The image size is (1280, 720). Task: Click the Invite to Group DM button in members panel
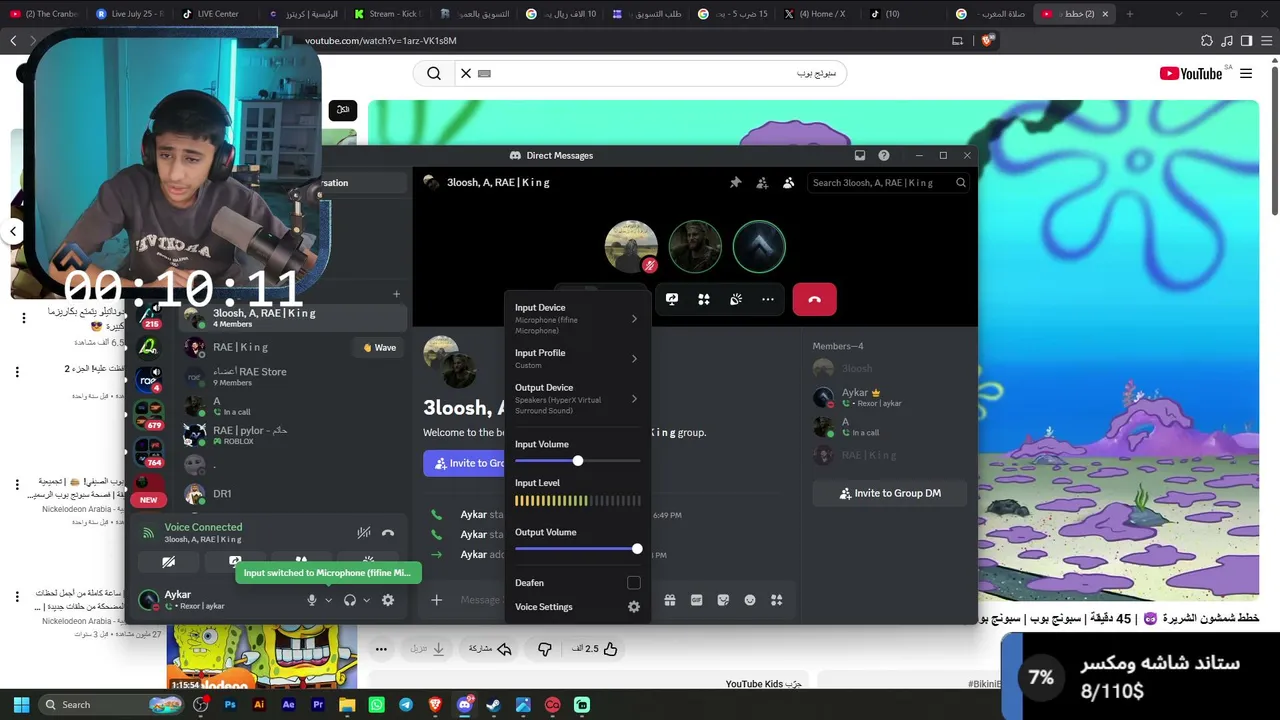[x=890, y=493]
